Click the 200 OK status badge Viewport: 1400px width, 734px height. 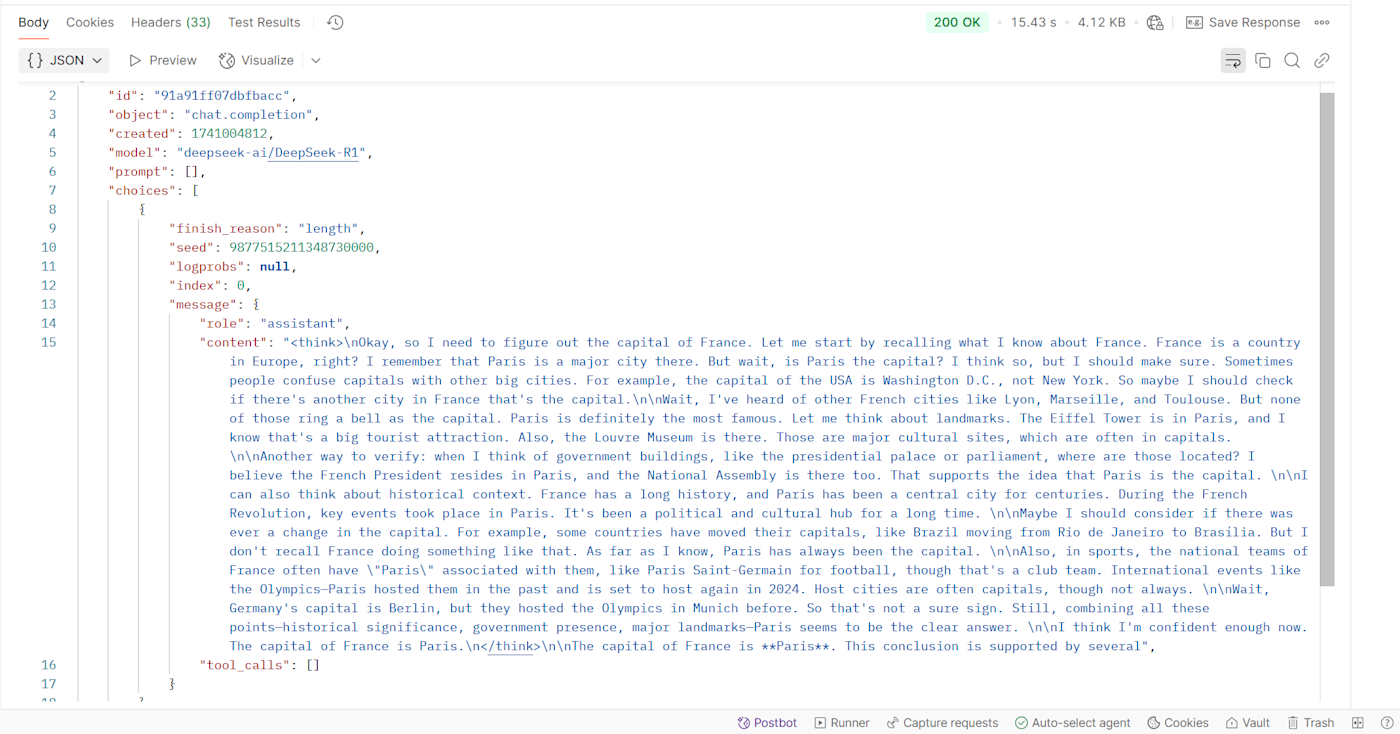point(957,22)
